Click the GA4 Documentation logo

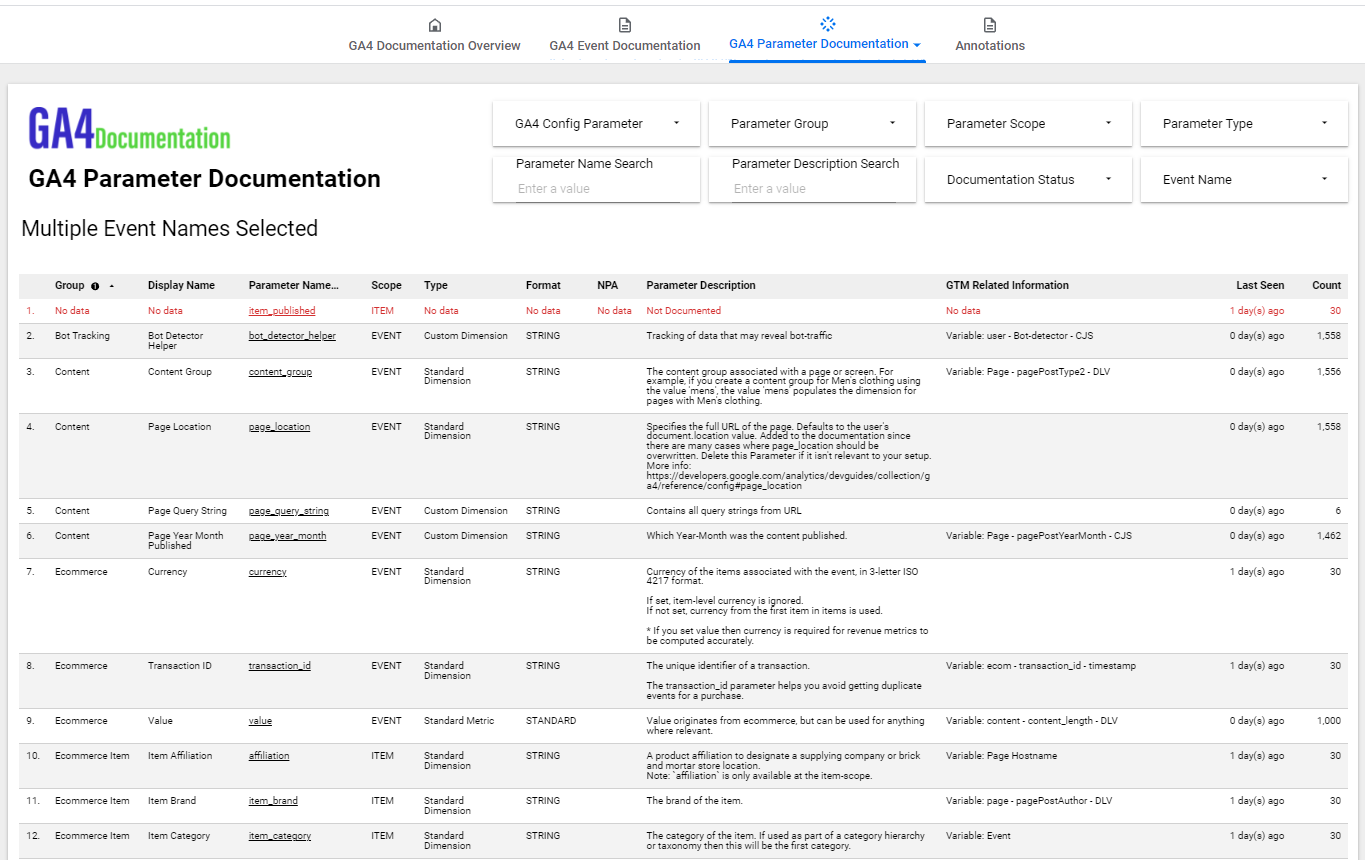[129, 129]
